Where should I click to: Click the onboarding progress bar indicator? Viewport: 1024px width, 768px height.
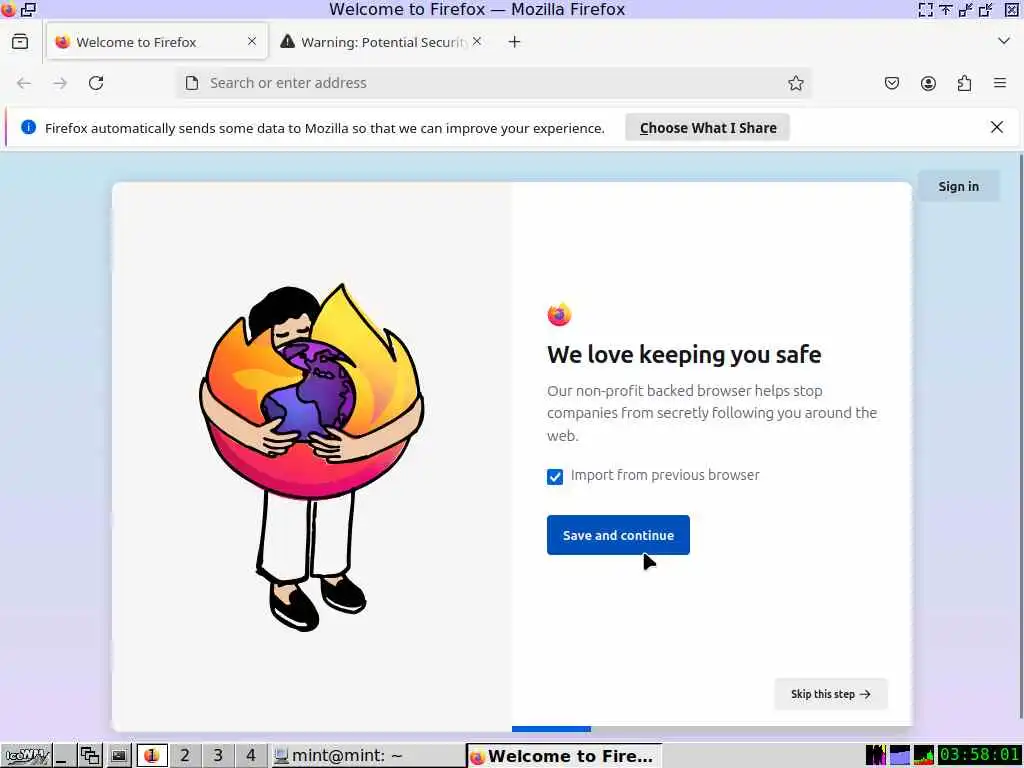[x=551, y=729]
